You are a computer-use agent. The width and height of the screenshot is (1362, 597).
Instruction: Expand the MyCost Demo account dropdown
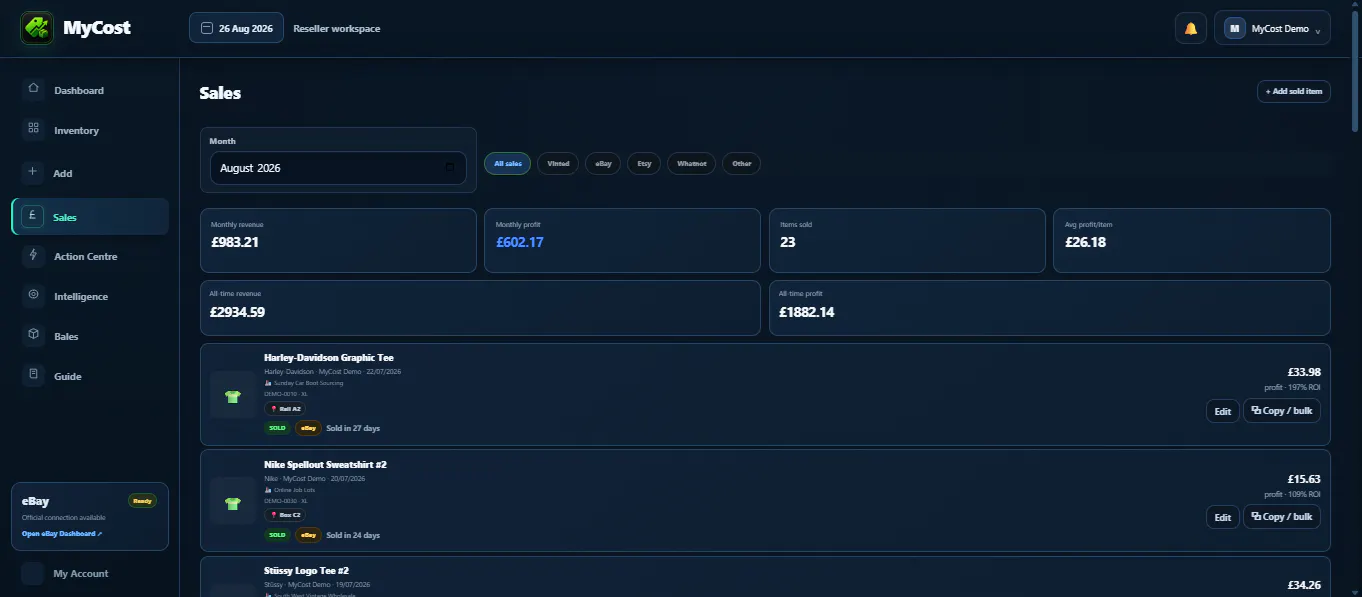(1272, 28)
